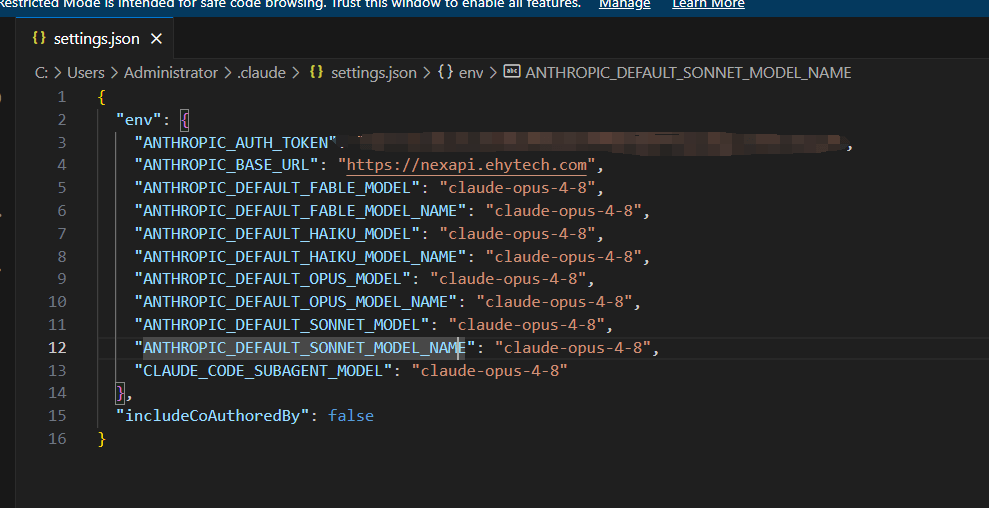The image size is (989, 508).
Task: Click braces icon before settings.json breadcrumb
Action: (317, 73)
